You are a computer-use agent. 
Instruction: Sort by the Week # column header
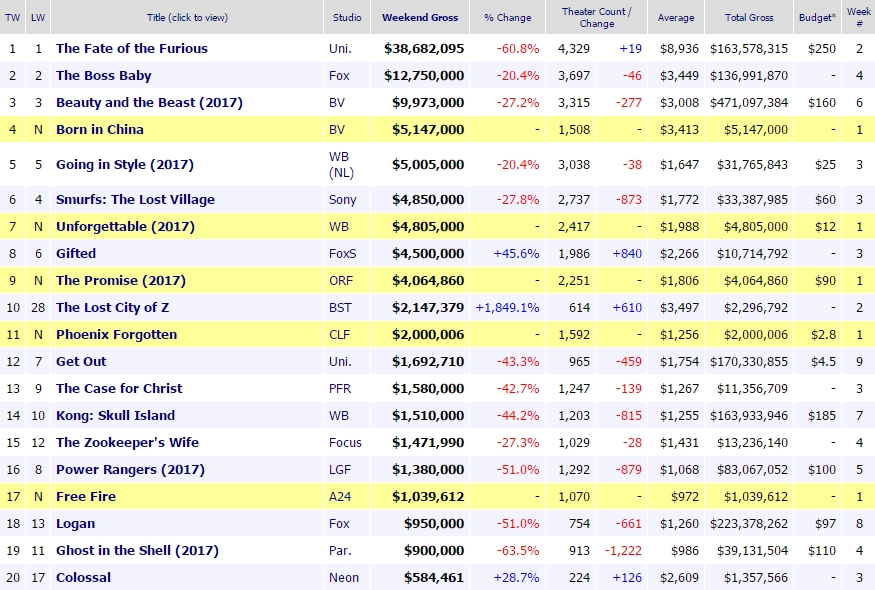(x=859, y=17)
